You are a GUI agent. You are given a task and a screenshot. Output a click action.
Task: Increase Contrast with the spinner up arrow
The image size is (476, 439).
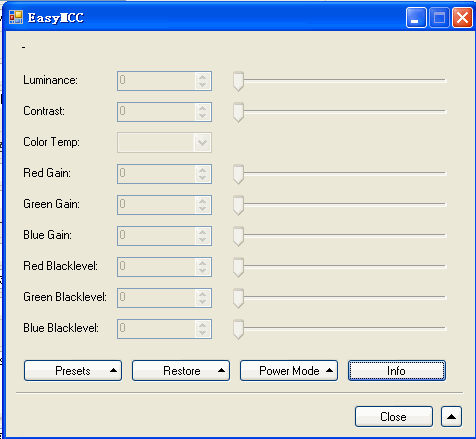[202, 108]
